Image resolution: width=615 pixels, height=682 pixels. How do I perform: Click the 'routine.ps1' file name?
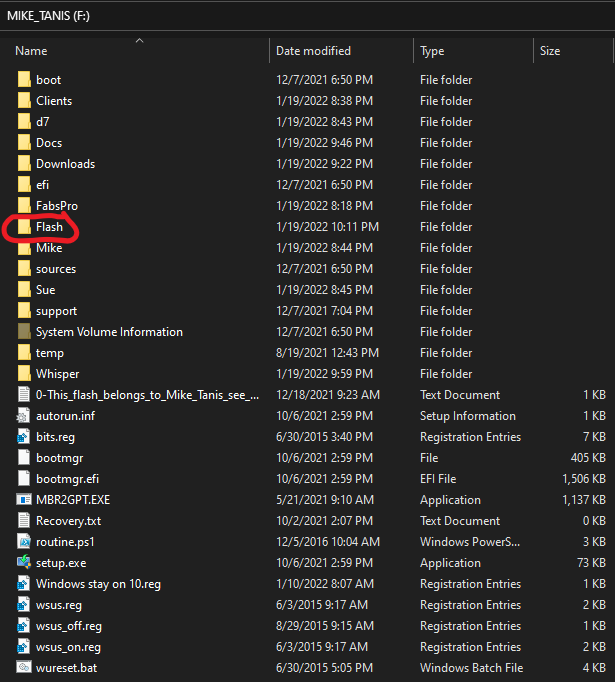[65, 542]
